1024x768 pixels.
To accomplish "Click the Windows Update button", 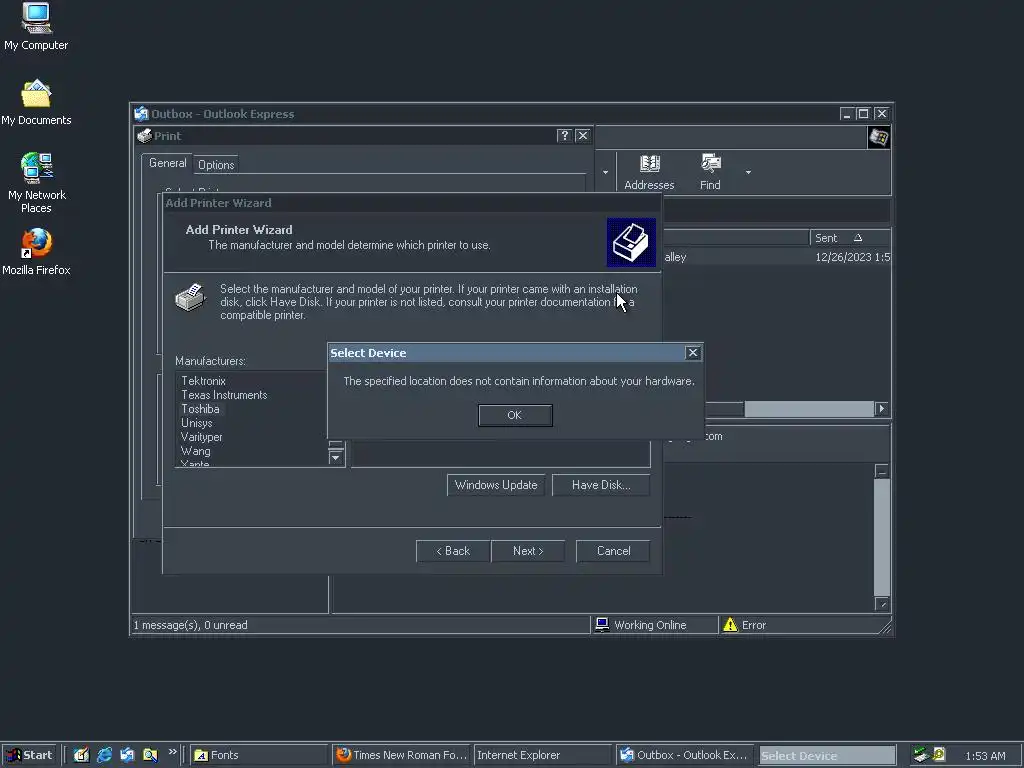I will coord(496,485).
